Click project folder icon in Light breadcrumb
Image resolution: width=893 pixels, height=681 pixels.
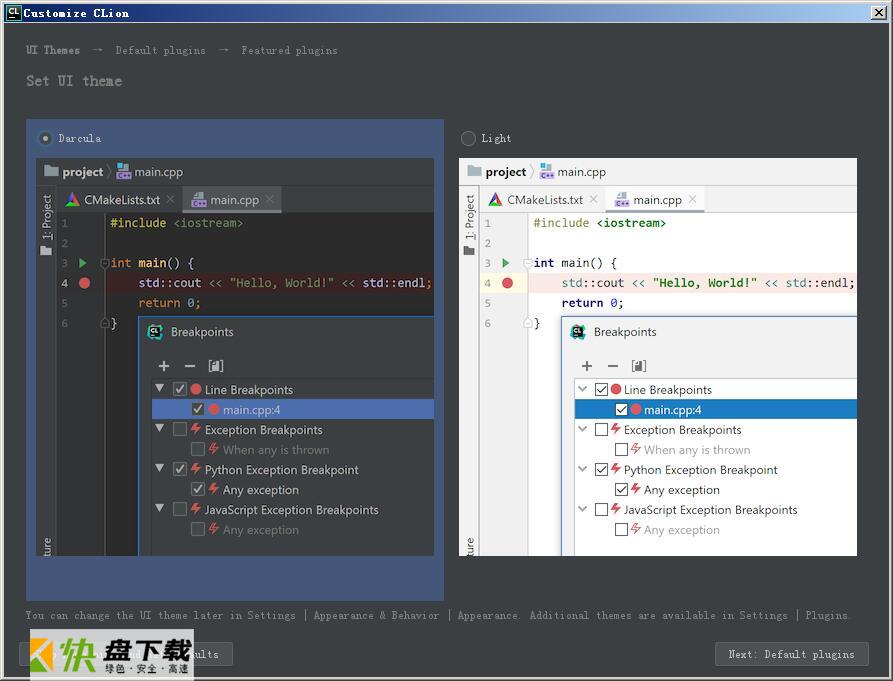pyautogui.click(x=474, y=171)
